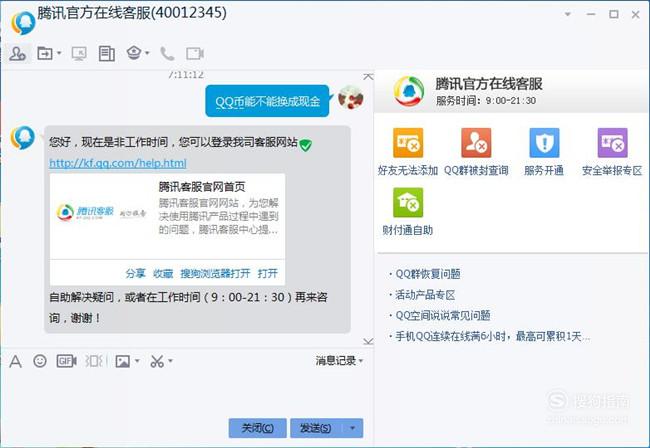Open the 腾讯客服官网首页 preview card title
The width and height of the screenshot is (650, 448).
coord(202,187)
